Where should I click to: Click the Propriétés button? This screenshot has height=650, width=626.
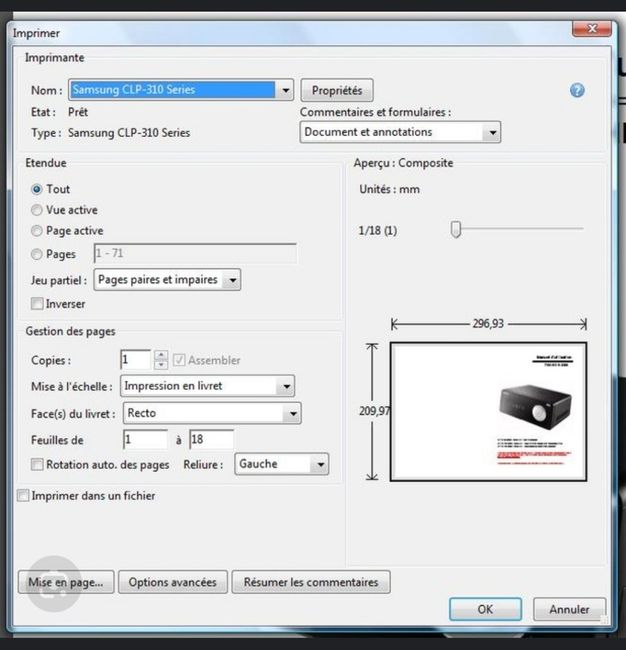337,90
